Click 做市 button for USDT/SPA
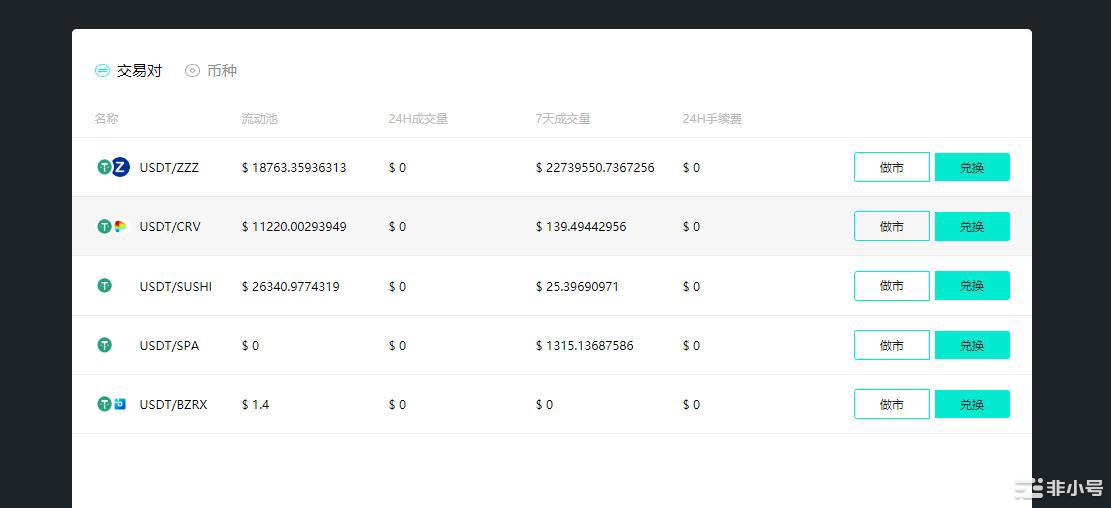This screenshot has width=1111, height=508. click(x=891, y=345)
